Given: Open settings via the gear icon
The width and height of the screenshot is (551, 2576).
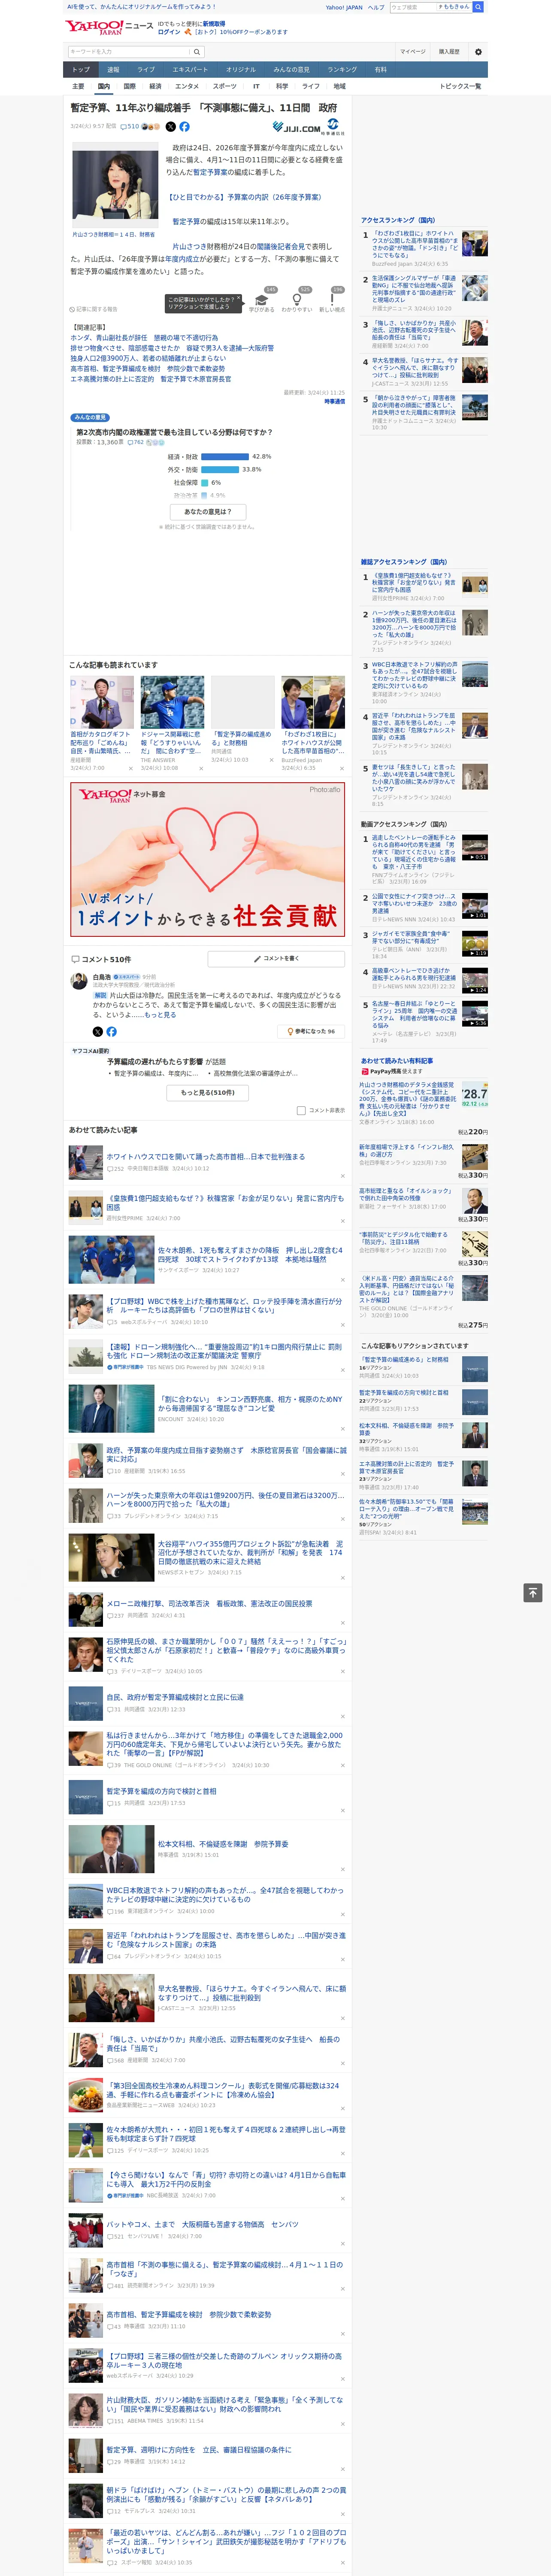Looking at the screenshot, I should [478, 52].
